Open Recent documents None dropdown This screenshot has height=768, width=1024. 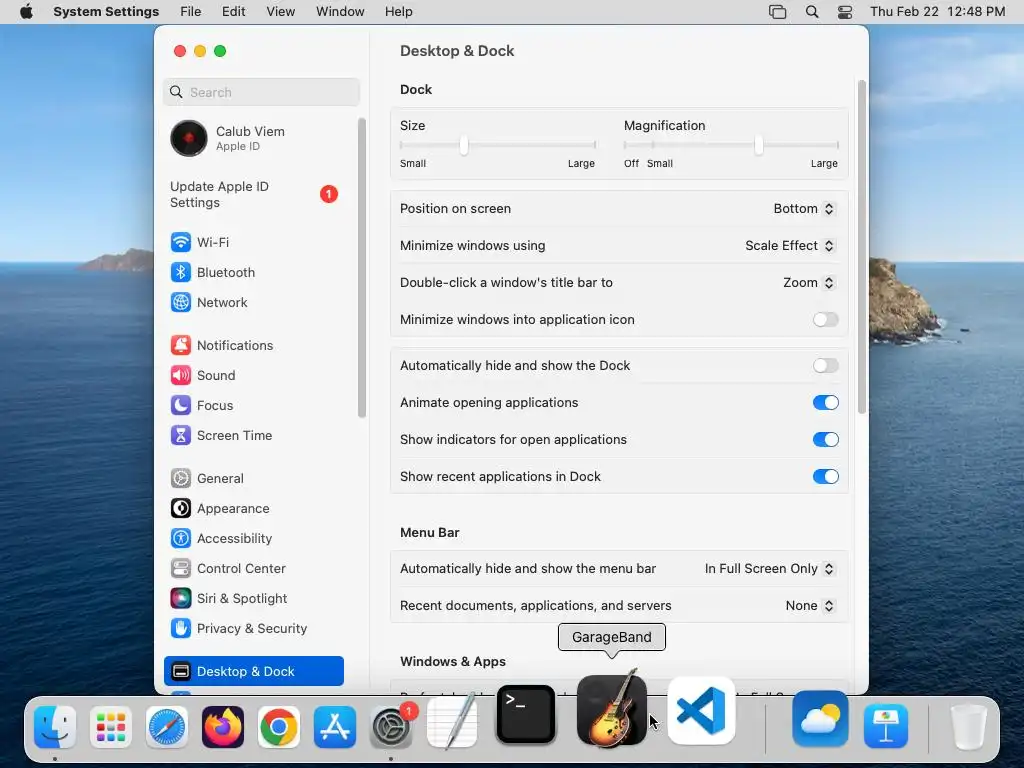coord(810,605)
